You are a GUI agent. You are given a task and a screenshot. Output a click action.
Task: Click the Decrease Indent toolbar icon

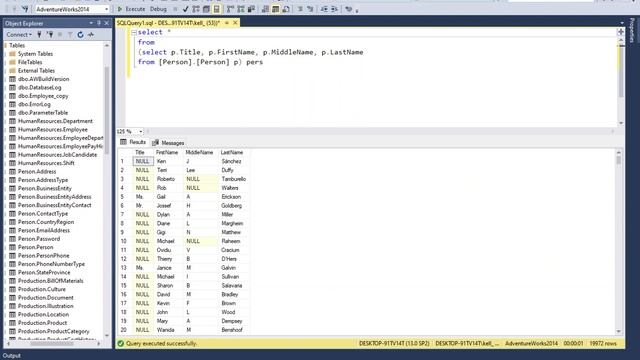(x=324, y=9)
